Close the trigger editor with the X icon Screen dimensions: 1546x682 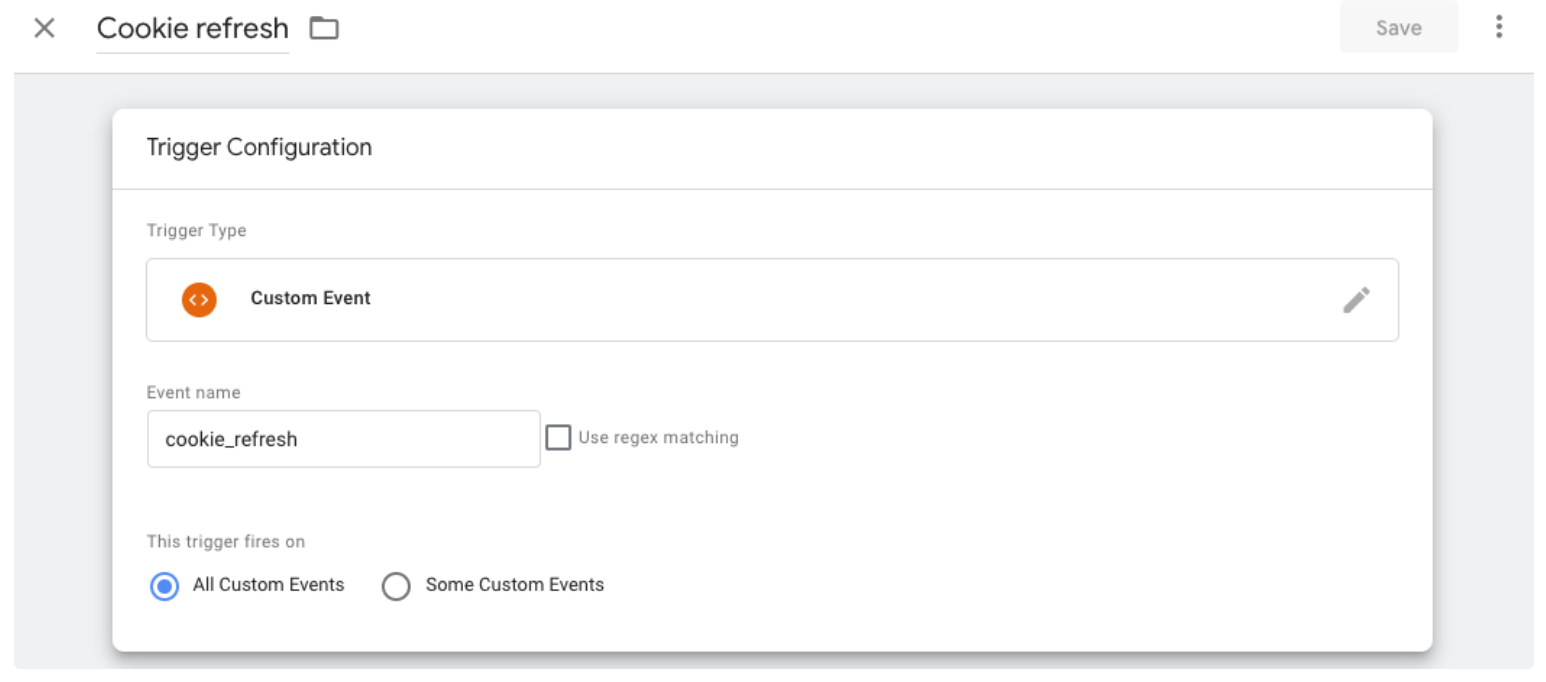coord(44,28)
